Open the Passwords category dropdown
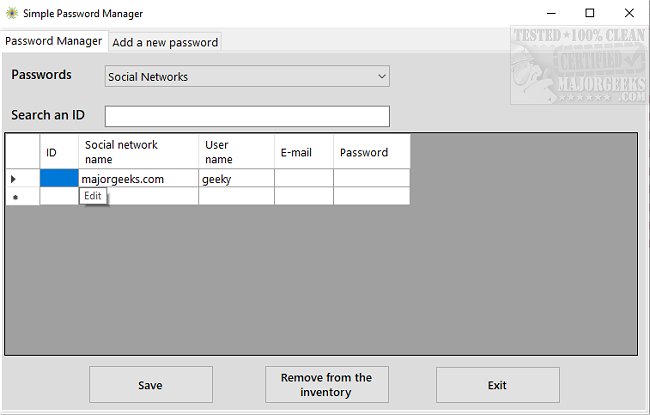 click(247, 76)
